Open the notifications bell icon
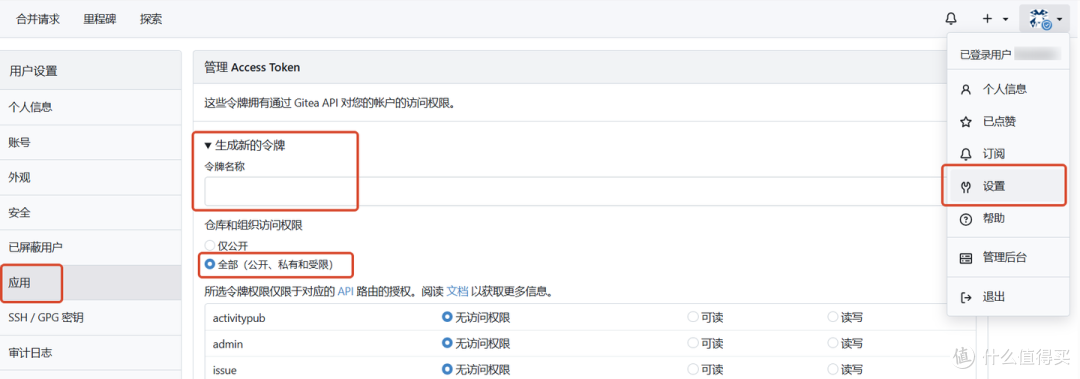 pyautogui.click(x=951, y=19)
